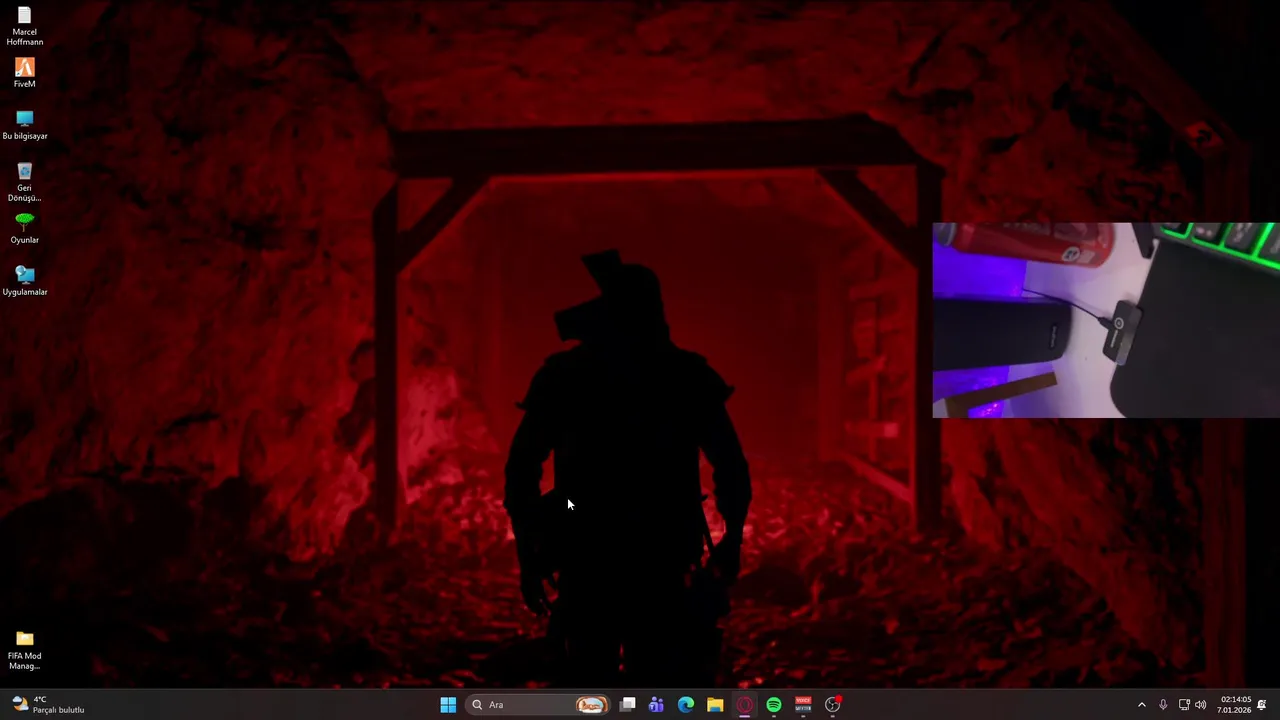Click the Ara search box
This screenshot has height=720, width=1280.
click(x=538, y=705)
